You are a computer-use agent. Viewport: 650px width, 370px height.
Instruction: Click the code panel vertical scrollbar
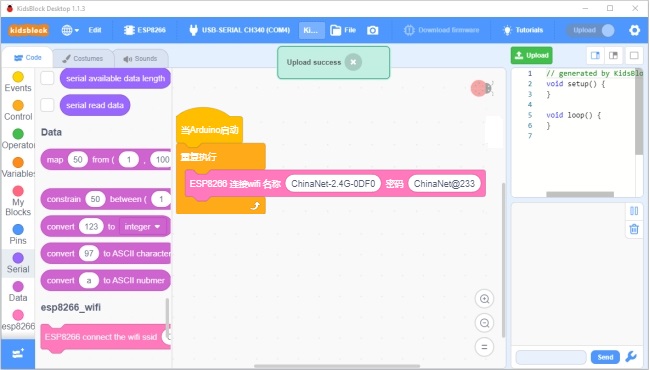[639, 112]
